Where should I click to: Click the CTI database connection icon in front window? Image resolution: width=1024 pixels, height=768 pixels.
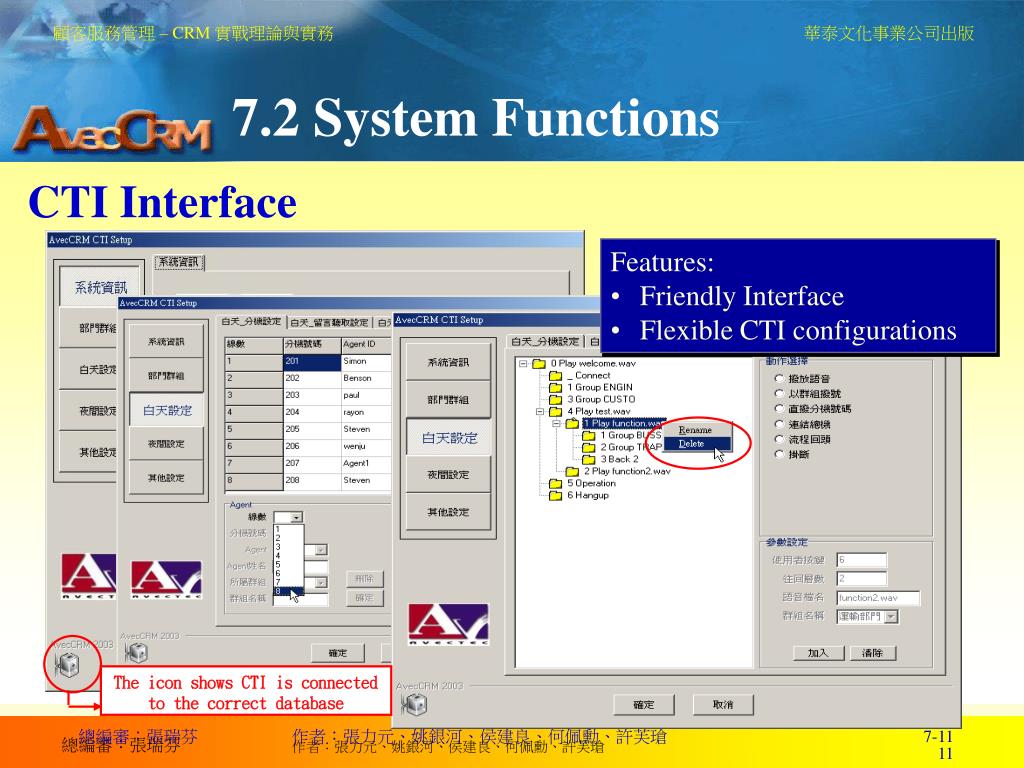pos(414,704)
